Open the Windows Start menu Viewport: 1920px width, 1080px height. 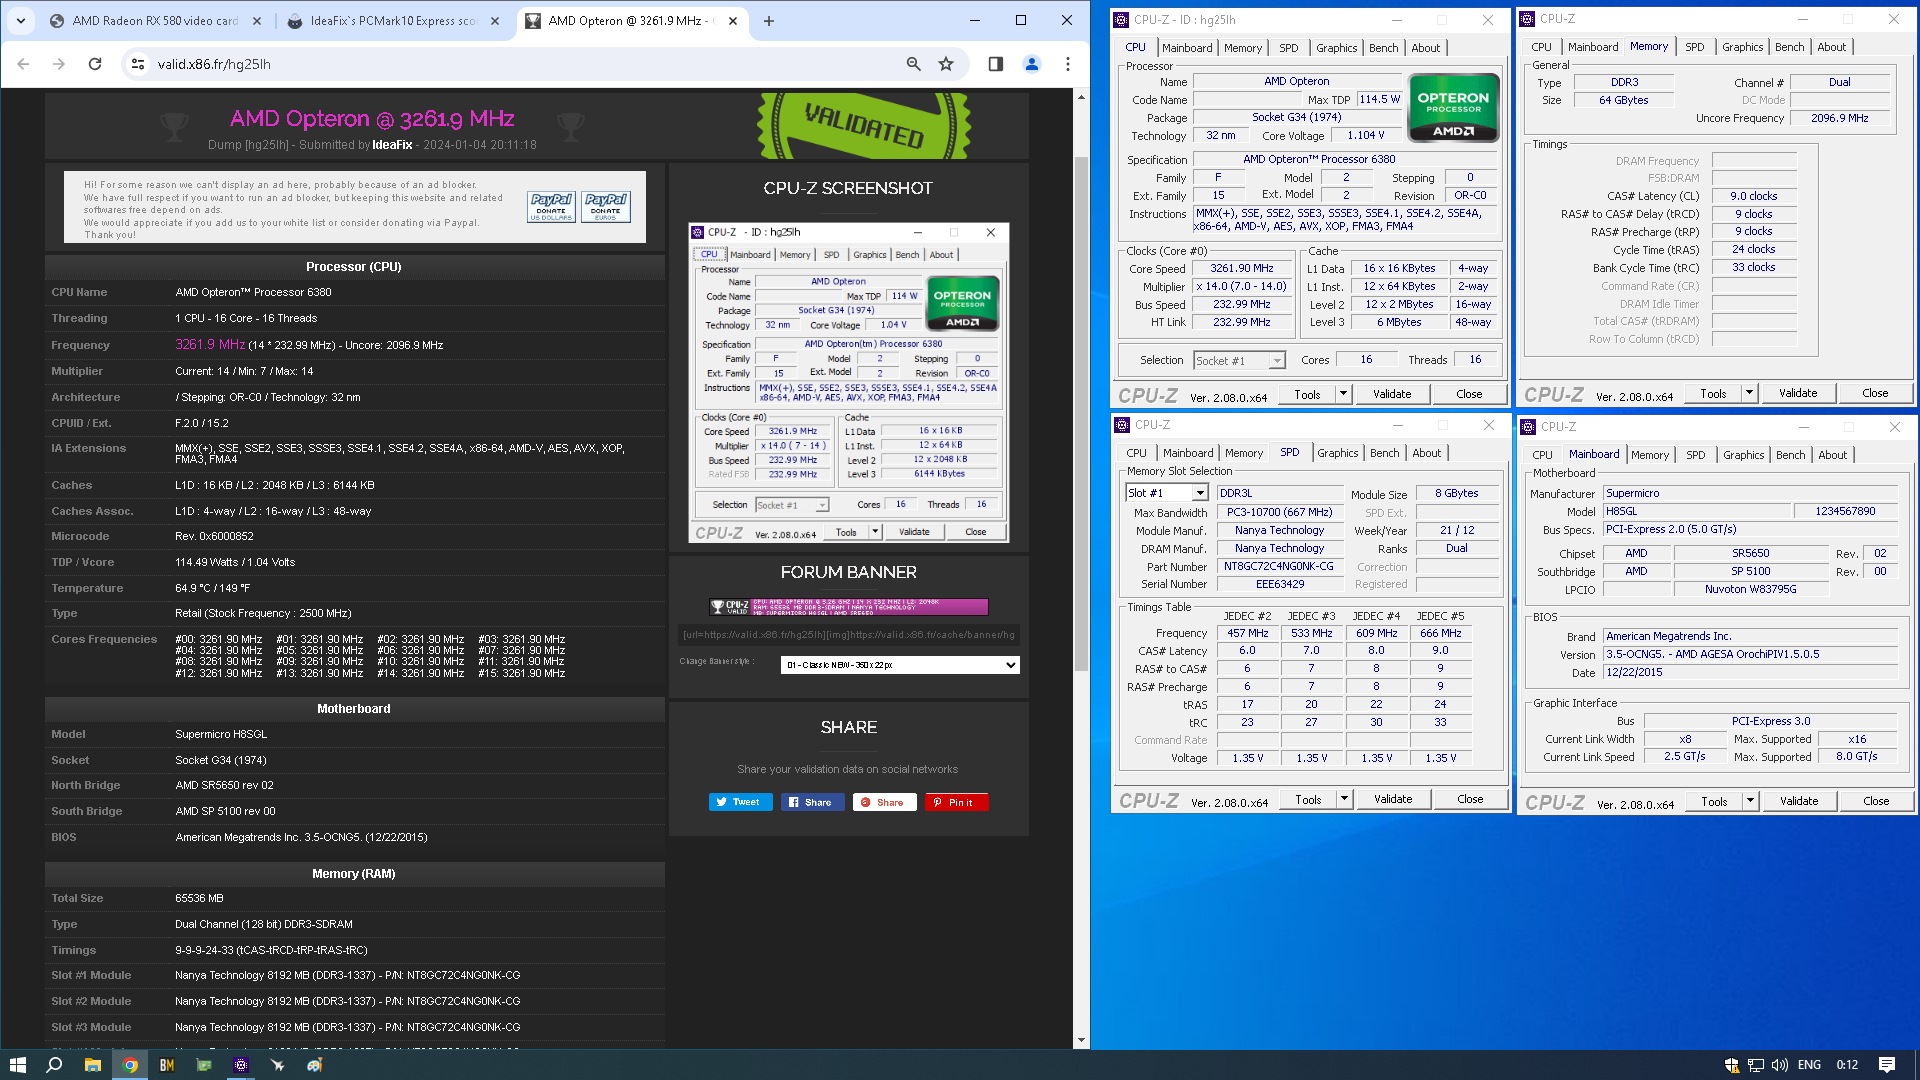click(x=17, y=1064)
